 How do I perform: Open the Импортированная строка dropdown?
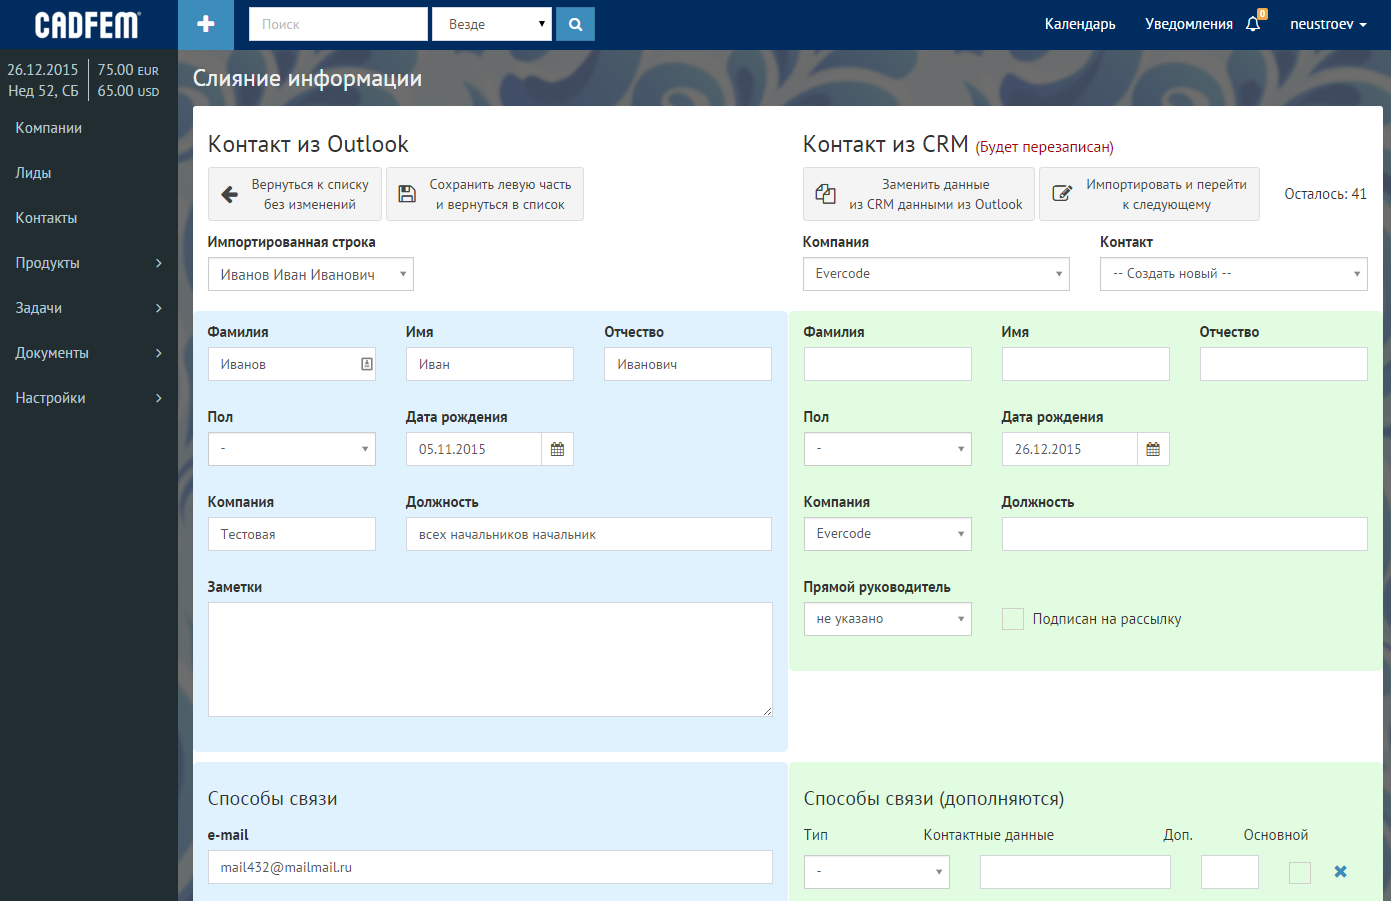[x=310, y=275]
